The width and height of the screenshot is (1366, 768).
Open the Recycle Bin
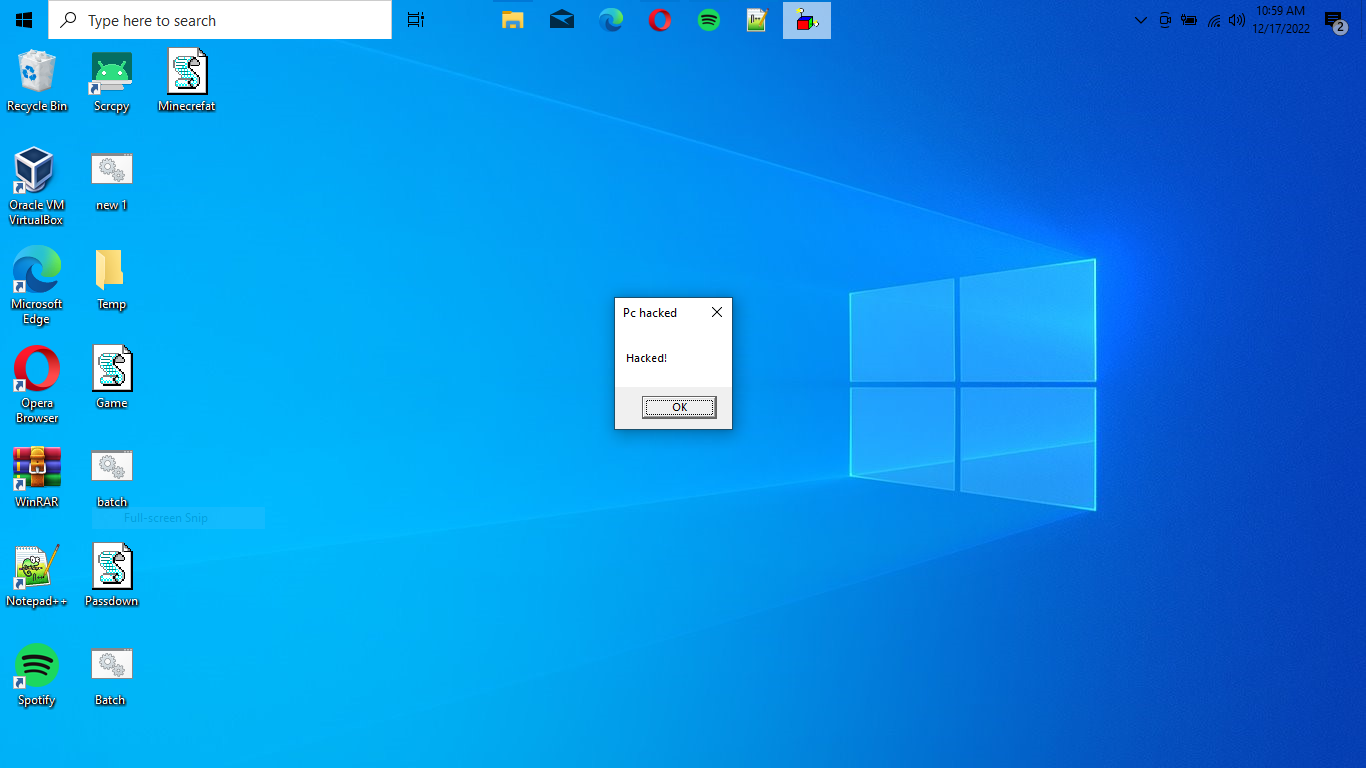point(37,70)
